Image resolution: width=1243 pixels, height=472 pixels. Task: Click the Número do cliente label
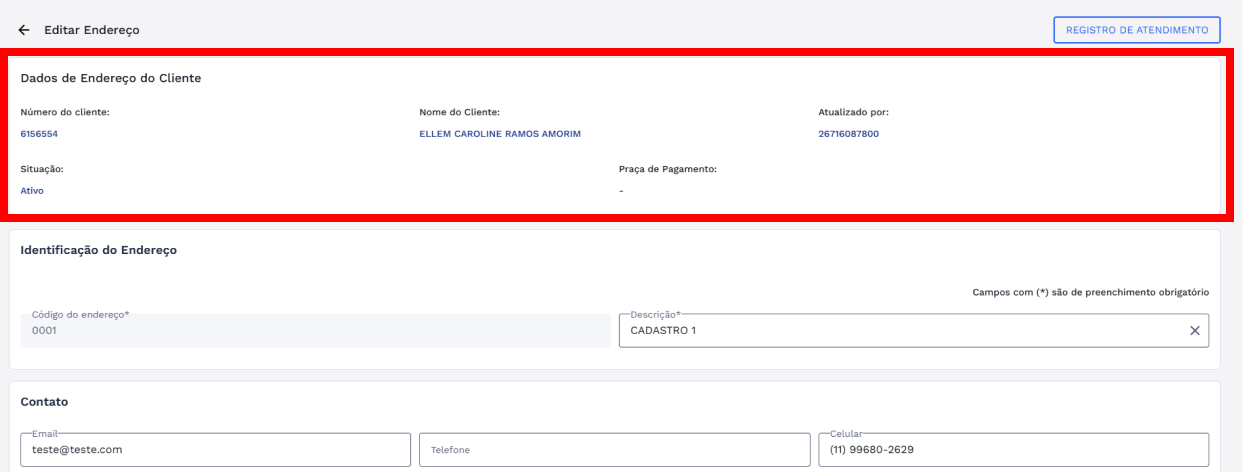(65, 112)
